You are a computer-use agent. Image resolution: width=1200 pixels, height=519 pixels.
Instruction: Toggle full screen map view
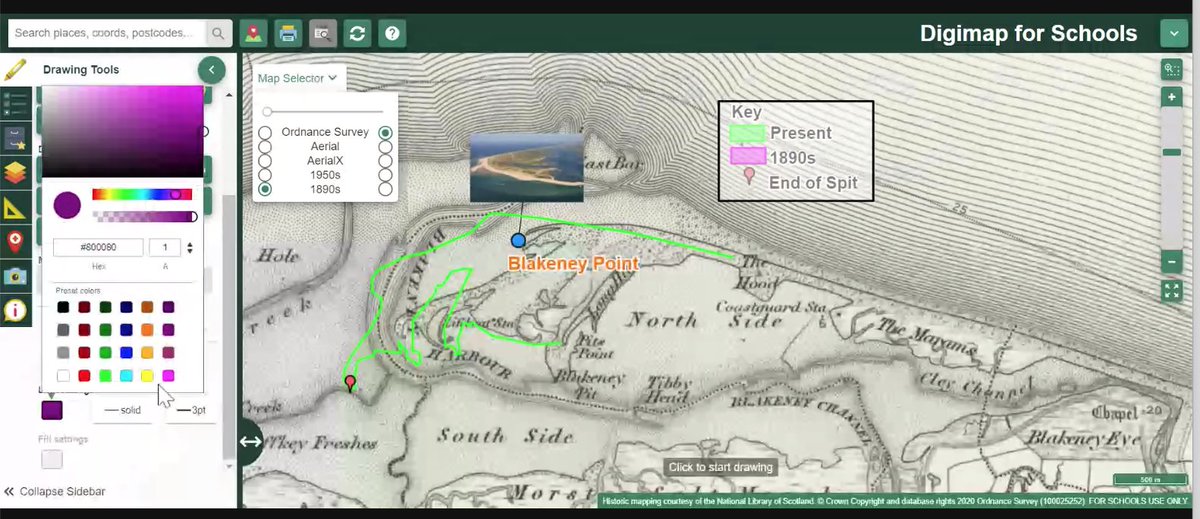point(1171,291)
